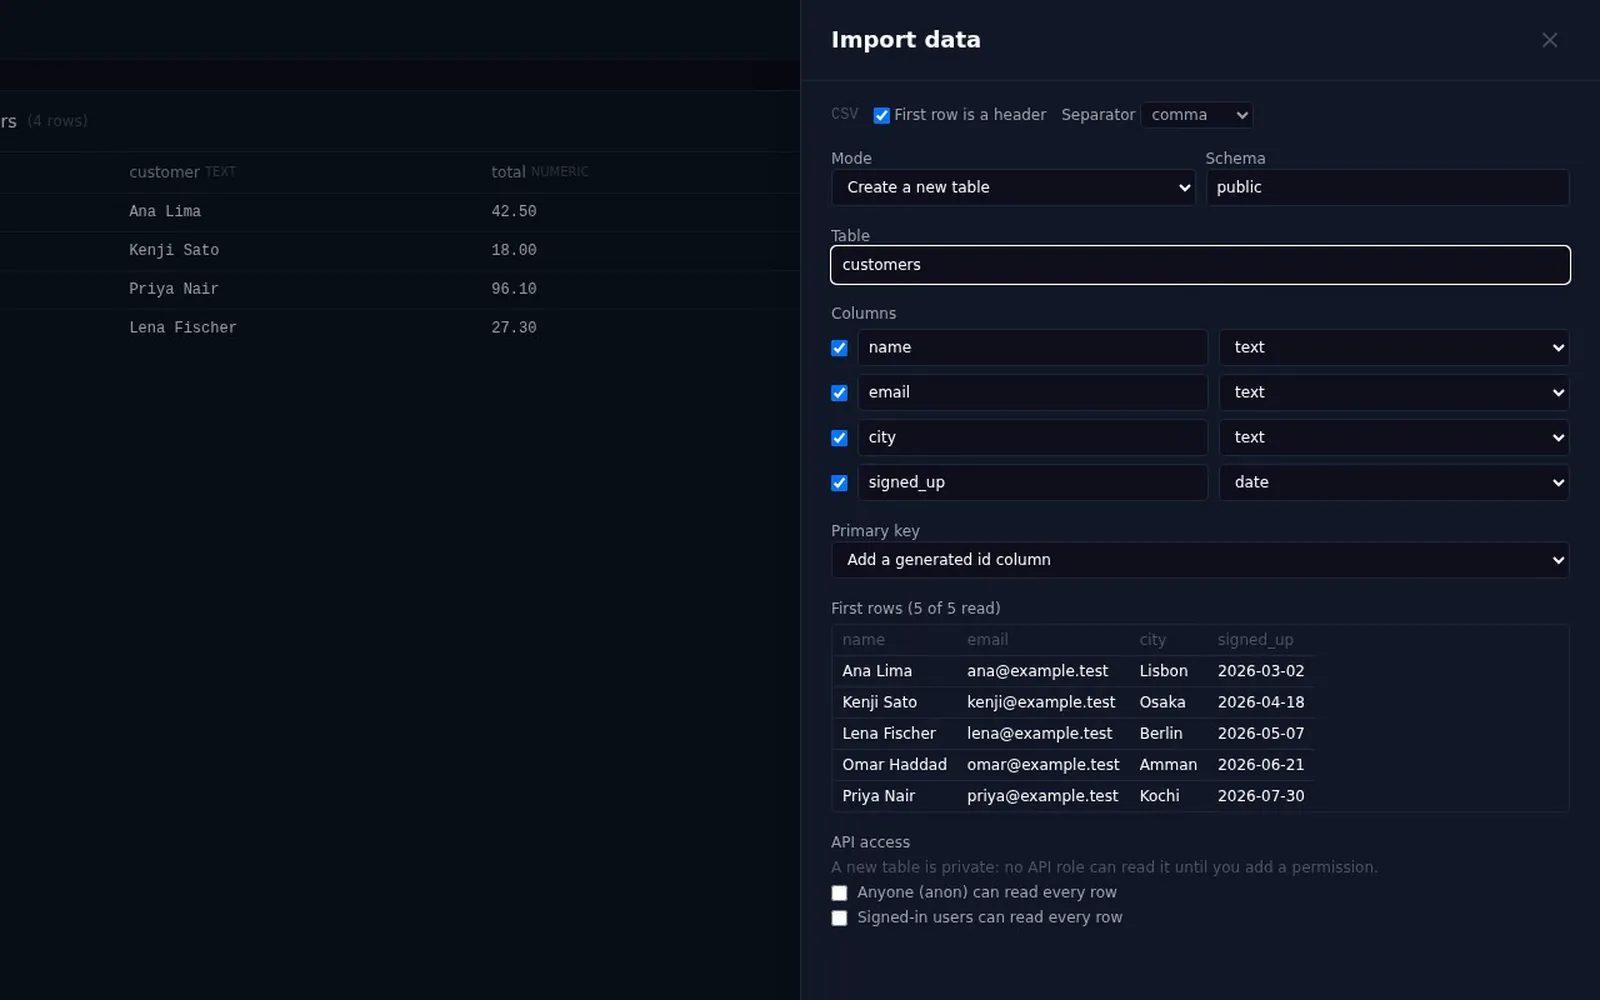Click the value 96.10 in background table
Image resolution: width=1600 pixels, height=1000 pixels.
(514, 289)
